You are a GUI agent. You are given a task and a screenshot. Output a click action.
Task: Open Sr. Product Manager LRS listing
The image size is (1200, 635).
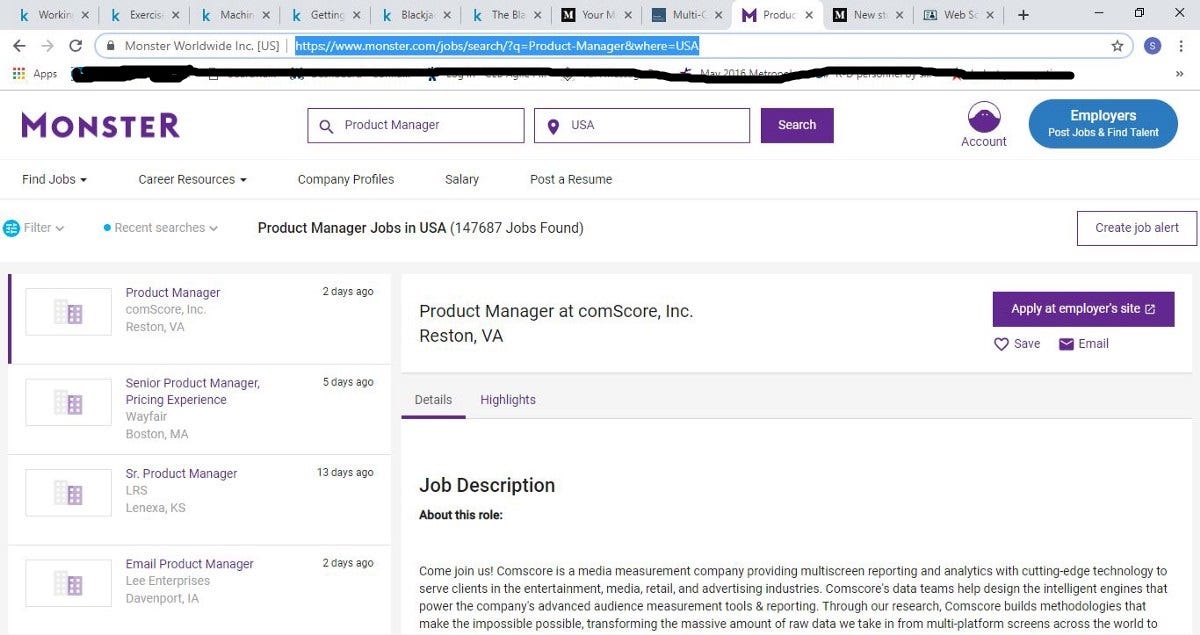pyautogui.click(x=181, y=474)
